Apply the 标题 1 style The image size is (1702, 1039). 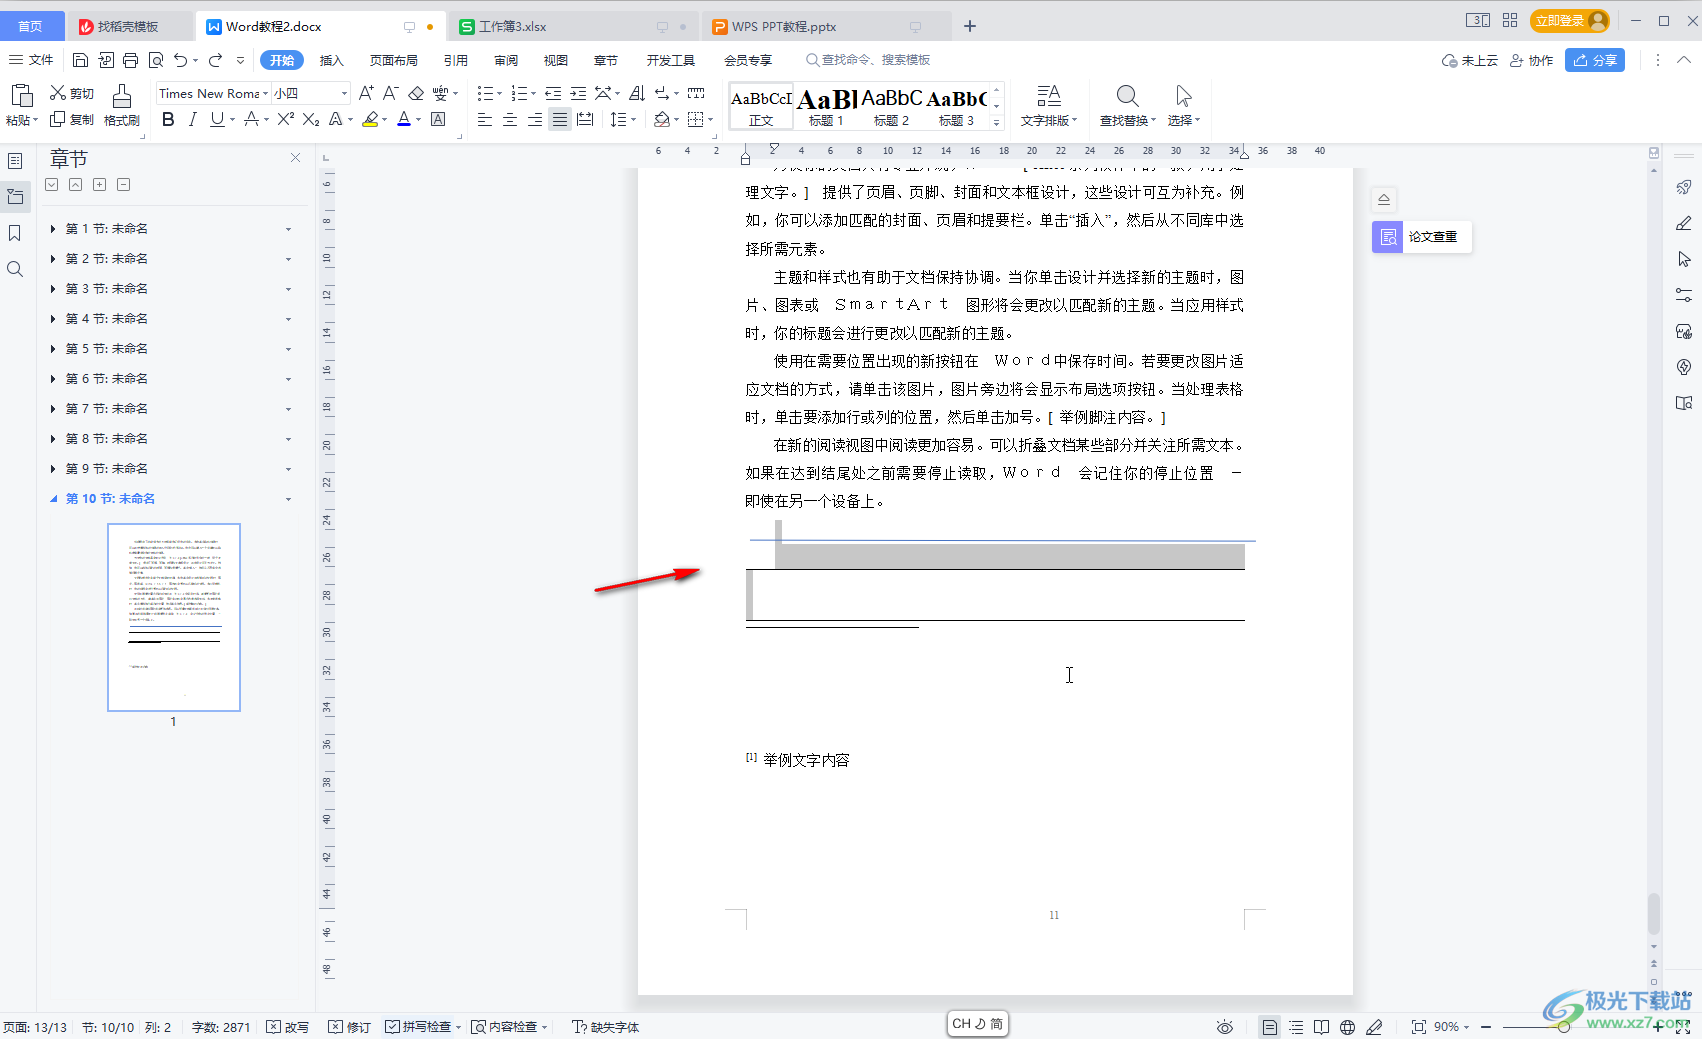[x=826, y=106]
